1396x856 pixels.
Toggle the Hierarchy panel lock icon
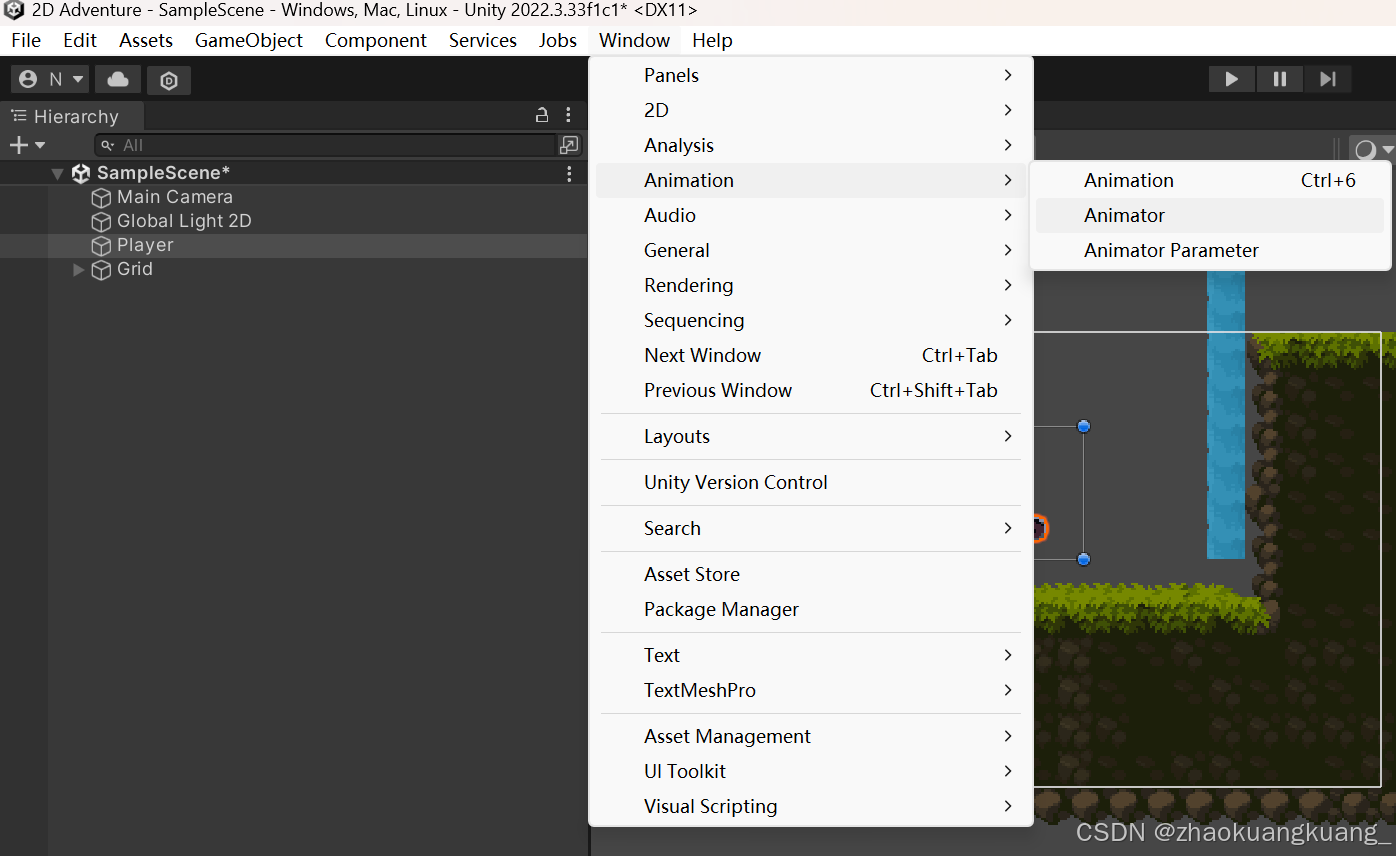click(x=542, y=115)
